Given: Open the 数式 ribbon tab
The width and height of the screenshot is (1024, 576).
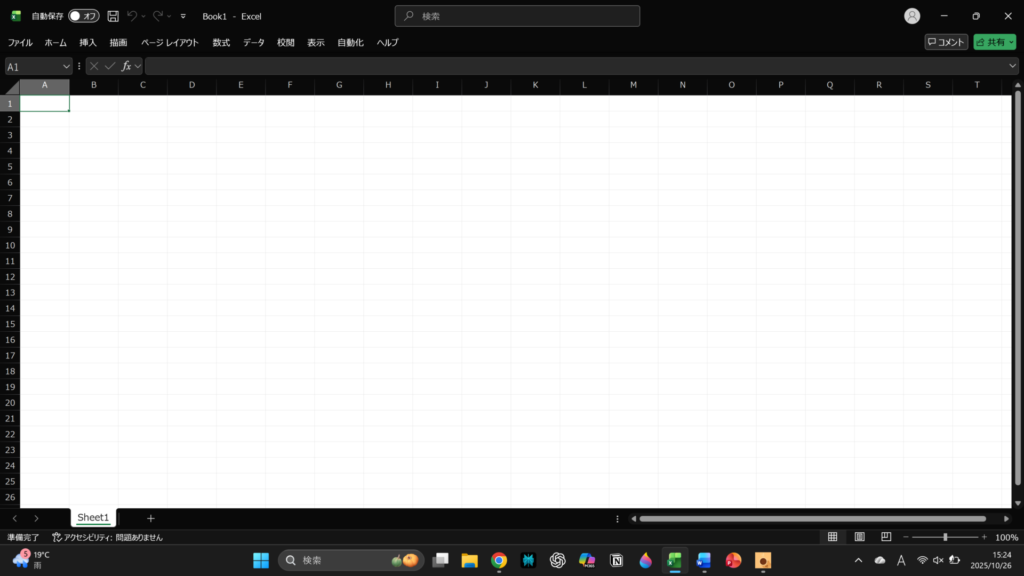Looking at the screenshot, I should (x=221, y=43).
